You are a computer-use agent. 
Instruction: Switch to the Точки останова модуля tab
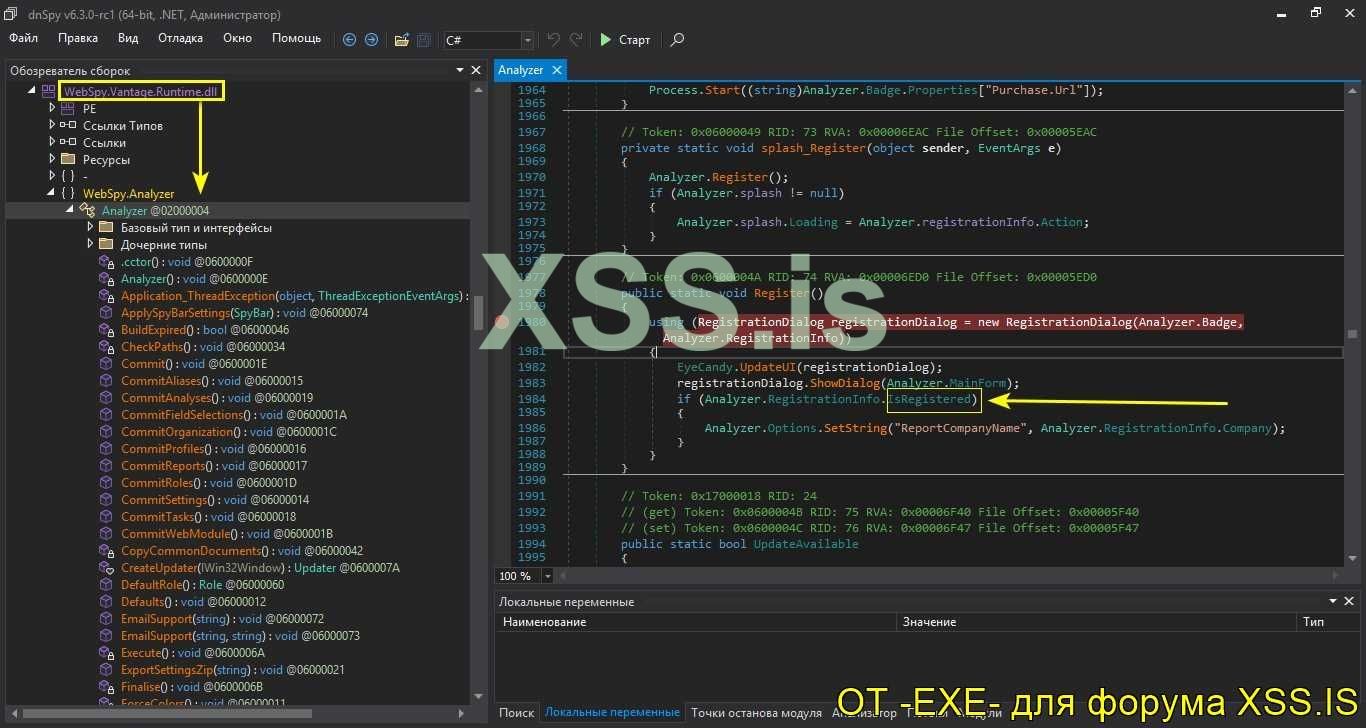(x=756, y=713)
